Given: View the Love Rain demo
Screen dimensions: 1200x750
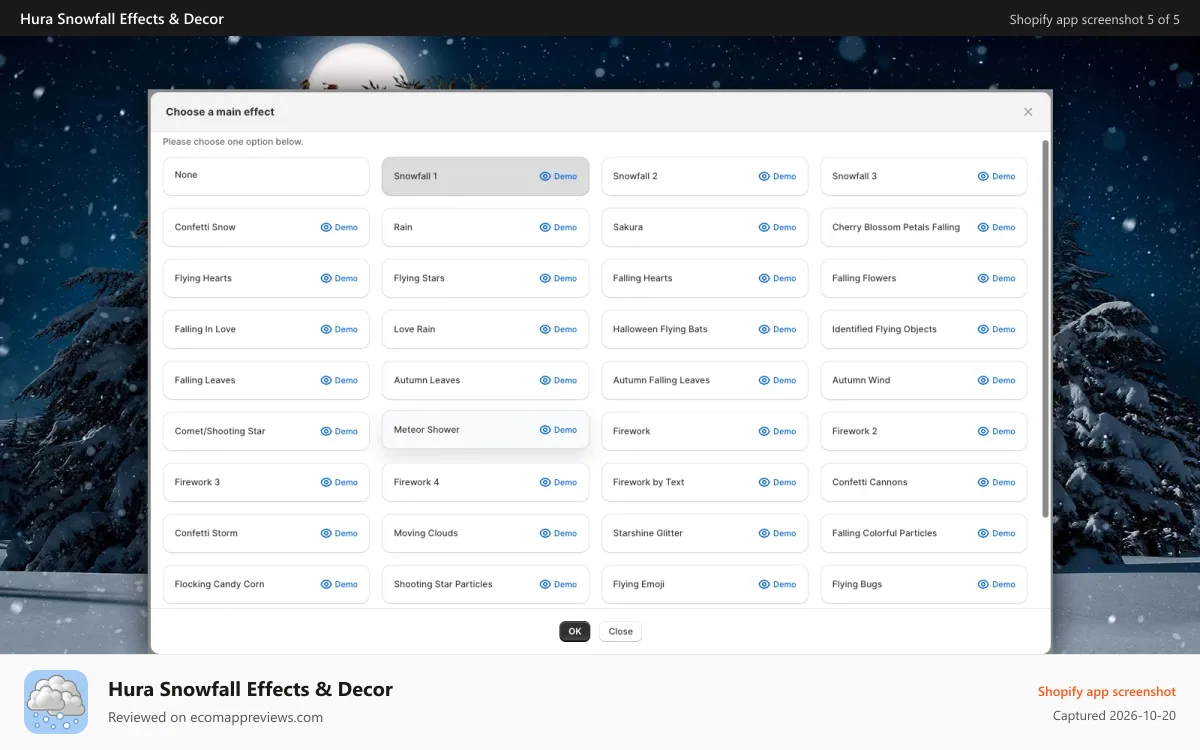Looking at the screenshot, I should pyautogui.click(x=558, y=329).
